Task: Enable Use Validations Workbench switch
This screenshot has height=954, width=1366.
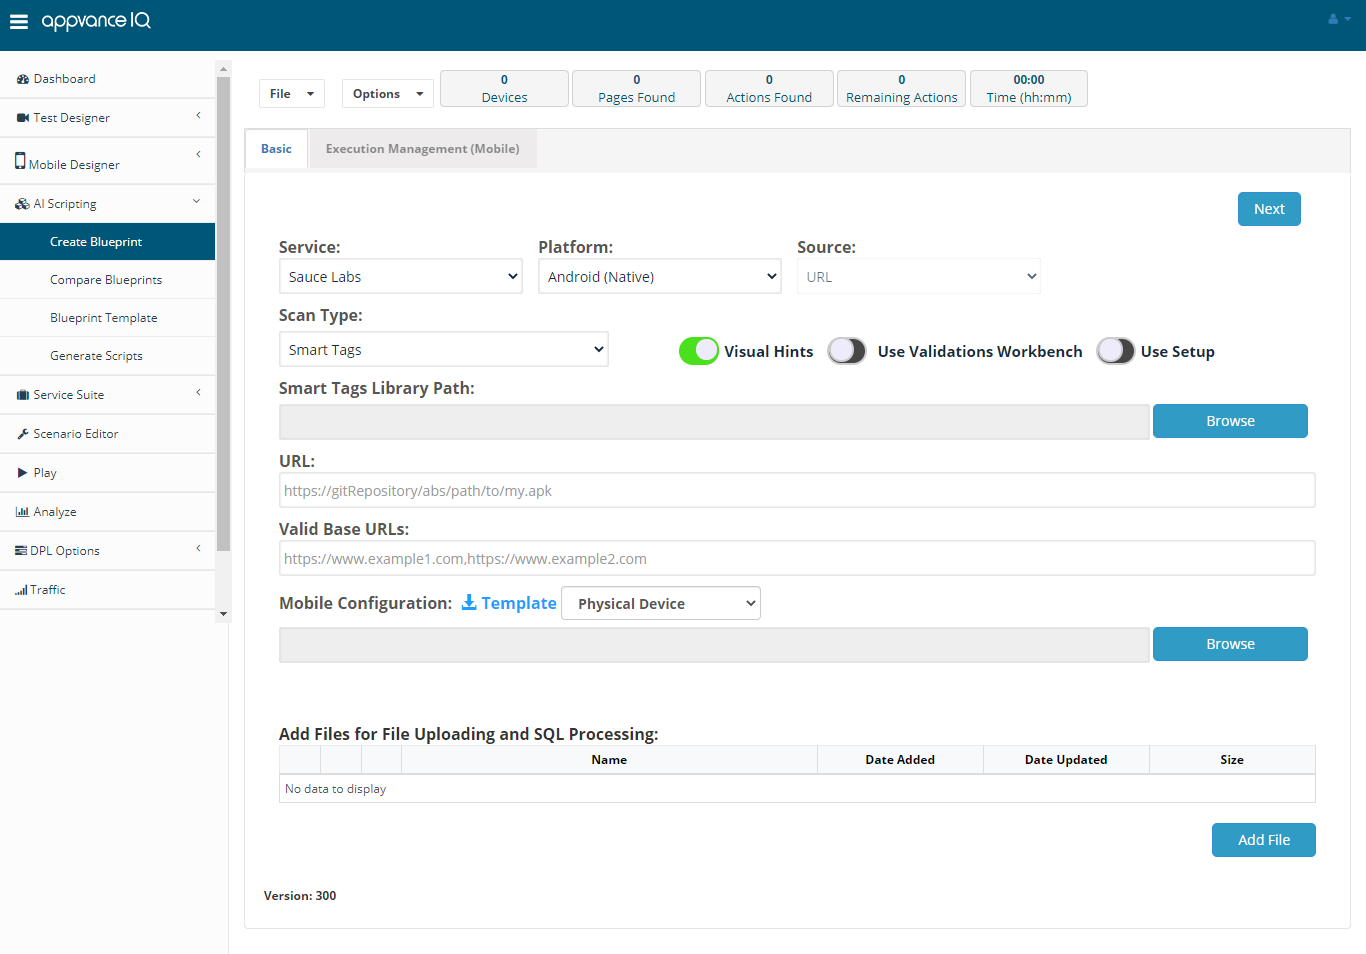Action: pyautogui.click(x=847, y=351)
